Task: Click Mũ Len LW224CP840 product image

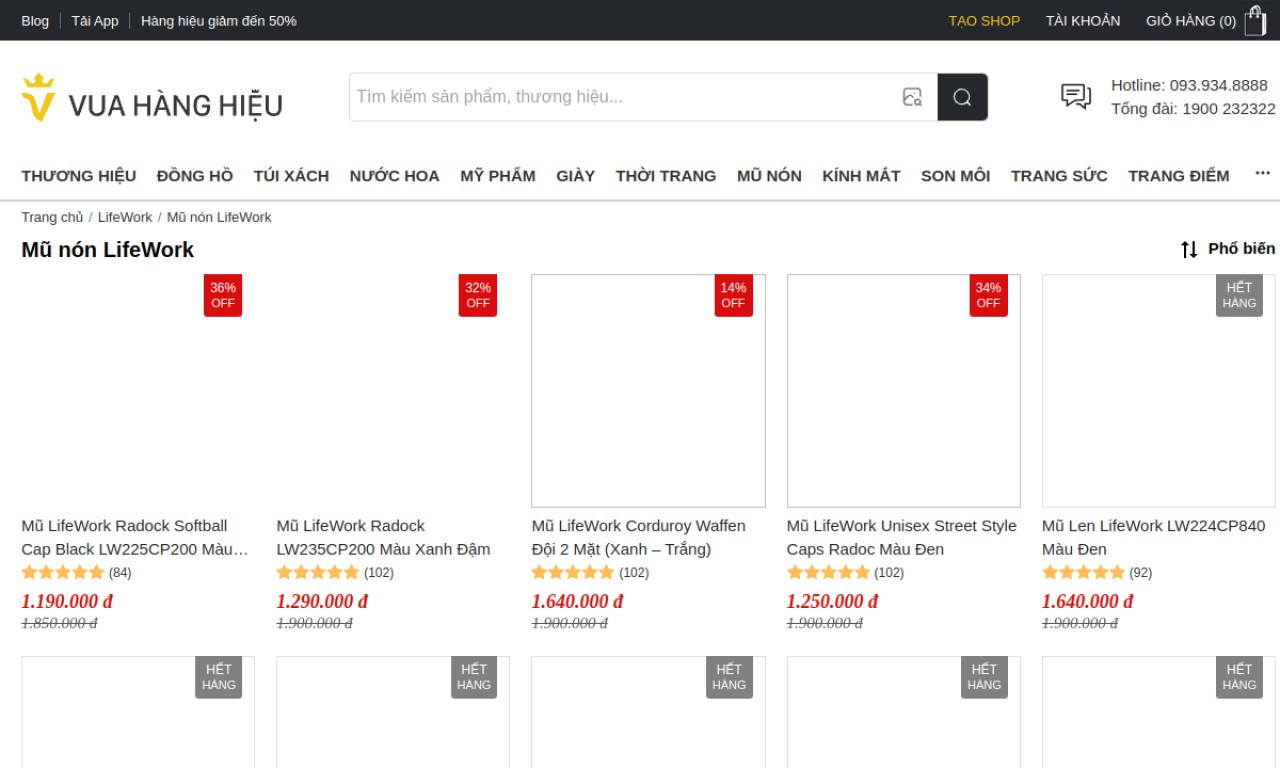Action: coord(1159,391)
